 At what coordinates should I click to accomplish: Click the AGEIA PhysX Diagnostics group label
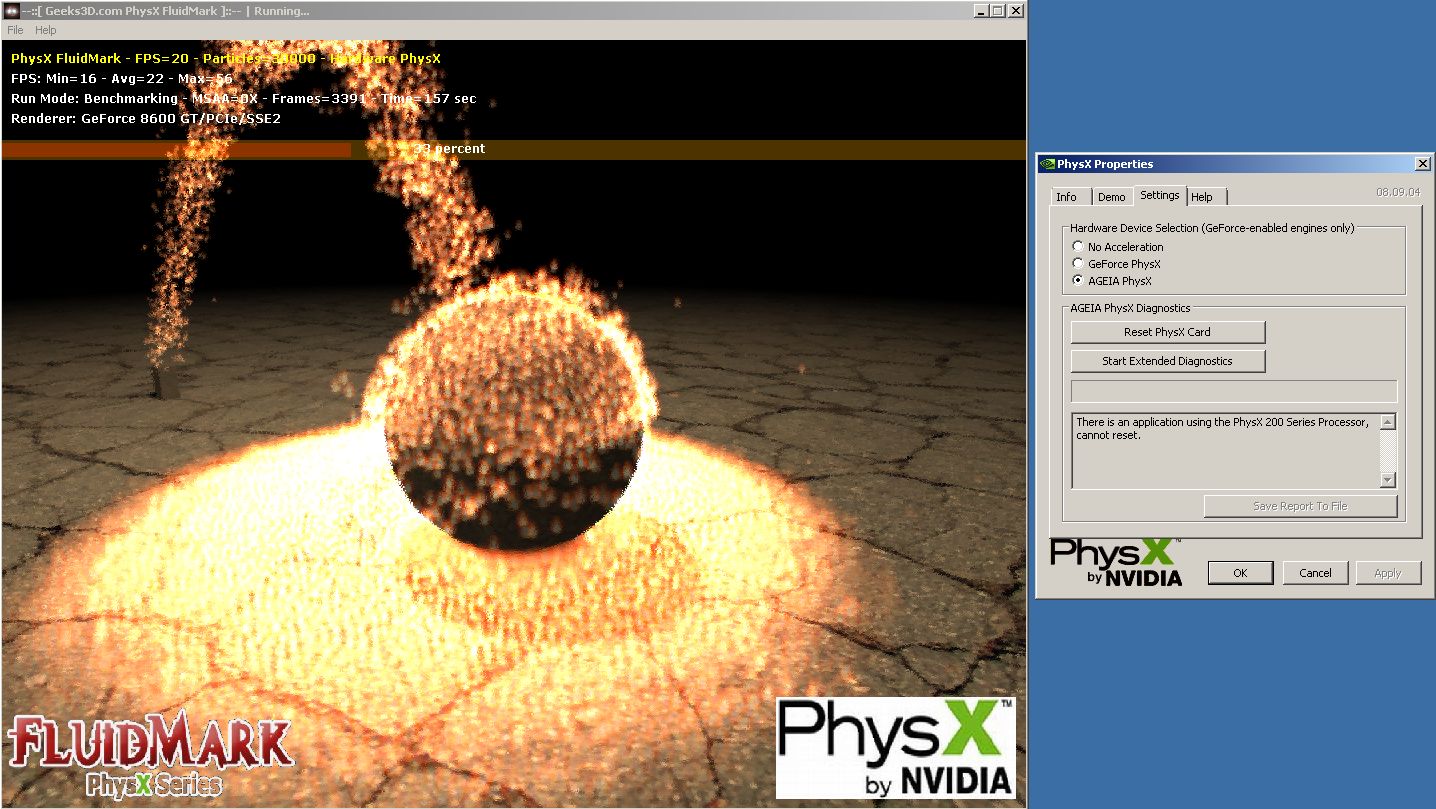pos(1130,308)
